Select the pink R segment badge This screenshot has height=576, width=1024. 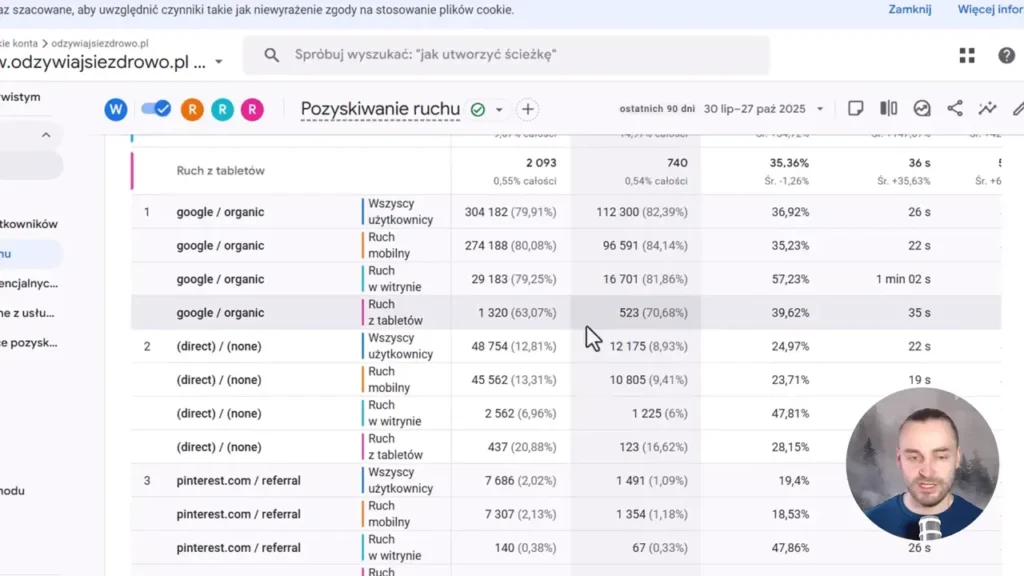(x=252, y=110)
